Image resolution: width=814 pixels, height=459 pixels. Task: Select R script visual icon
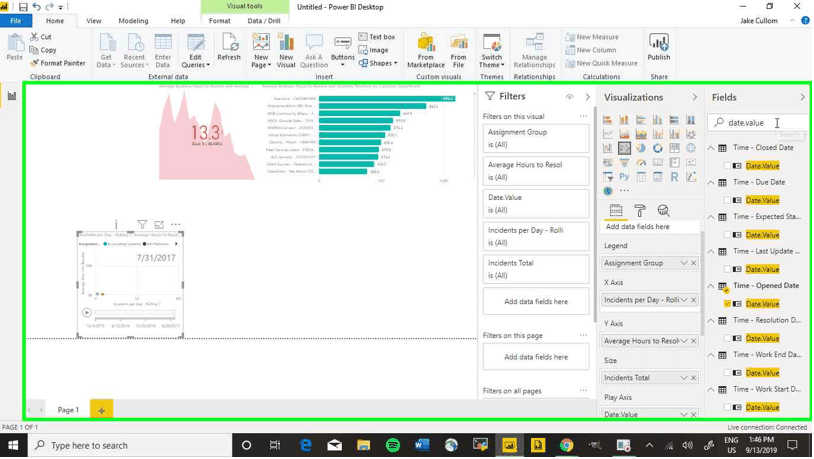tap(674, 177)
